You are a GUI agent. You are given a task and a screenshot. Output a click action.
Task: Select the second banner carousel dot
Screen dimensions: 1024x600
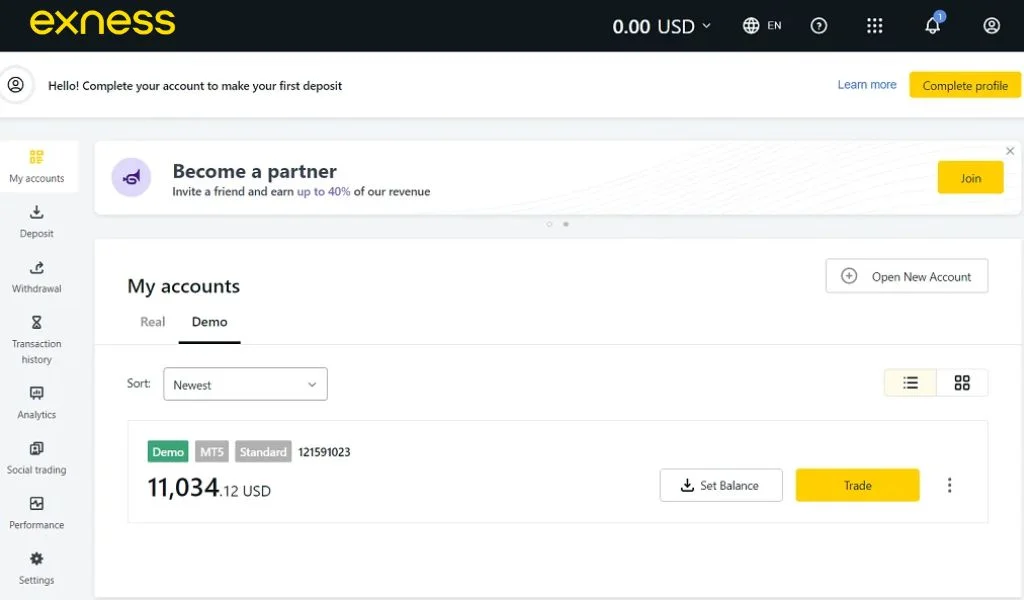coord(566,225)
